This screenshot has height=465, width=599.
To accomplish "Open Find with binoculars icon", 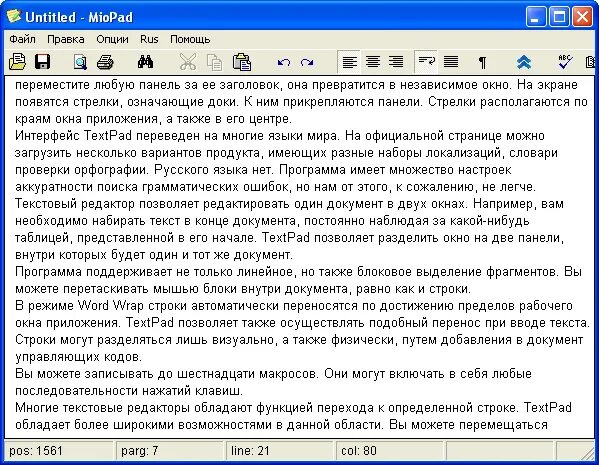I will pos(146,61).
